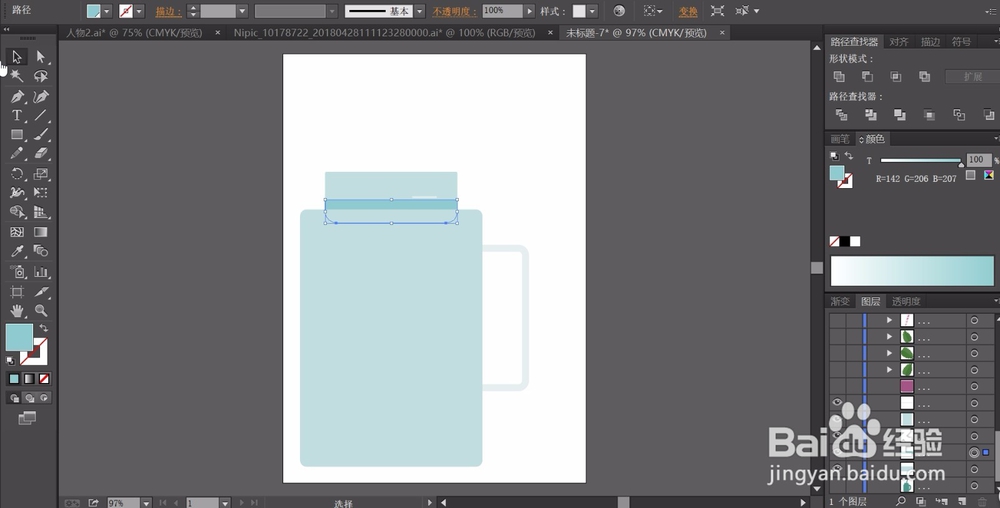Activate the Hand tool
Screen dimensions: 1000x508
(x=17, y=311)
